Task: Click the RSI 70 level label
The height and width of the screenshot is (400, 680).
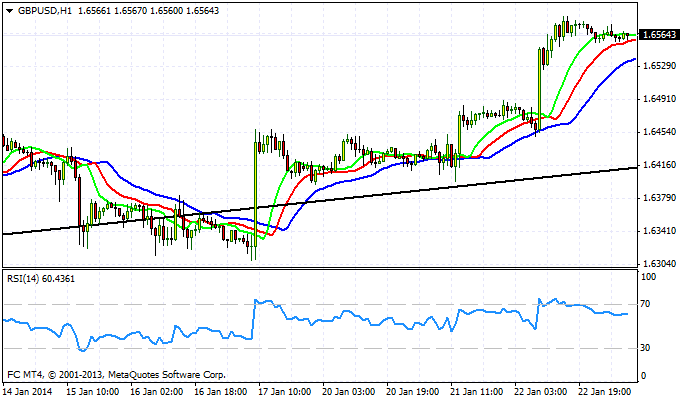Action: 645,304
